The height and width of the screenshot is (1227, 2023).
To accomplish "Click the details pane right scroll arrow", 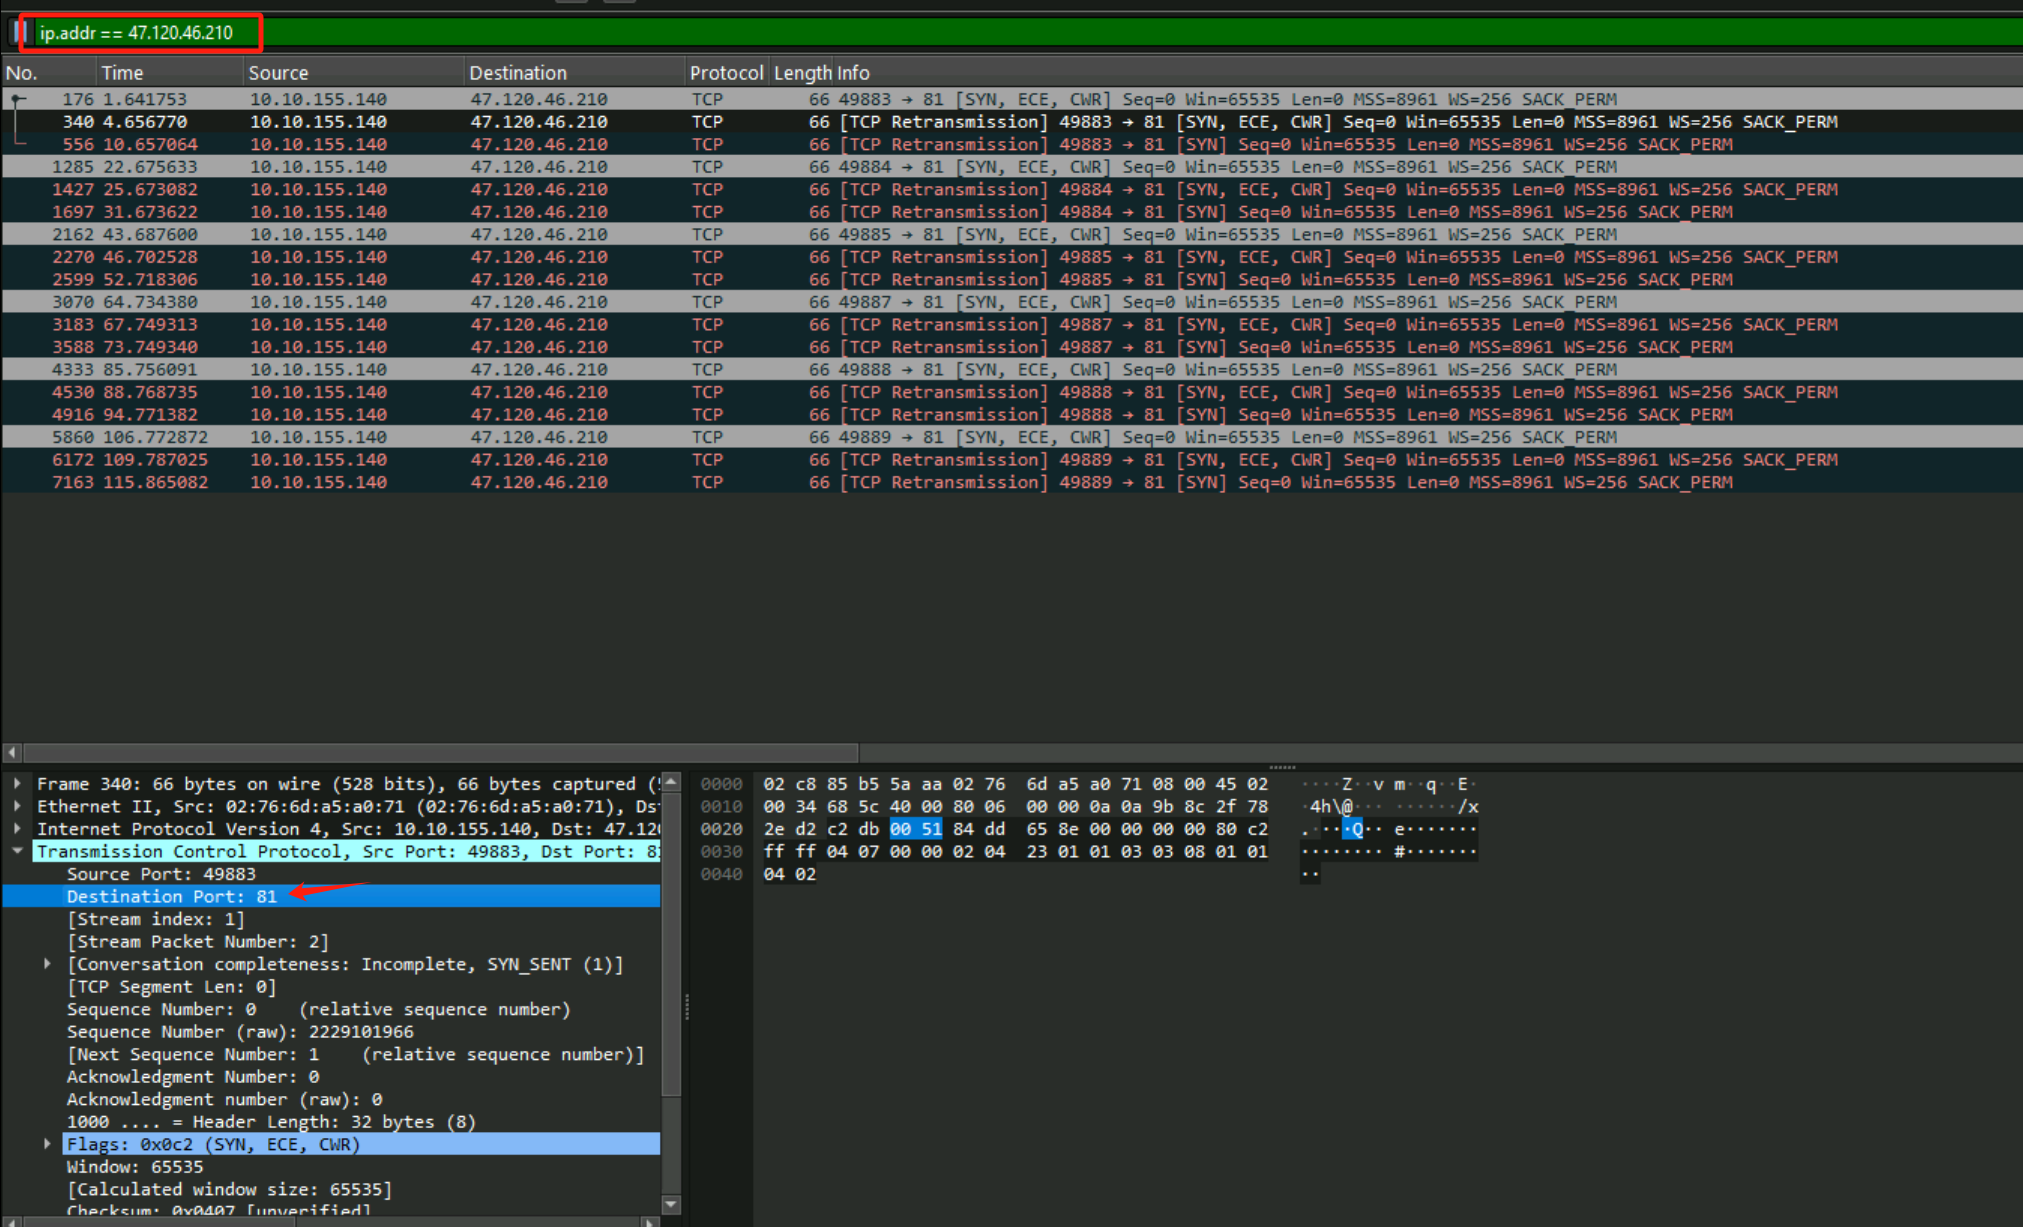I will tap(650, 1221).
